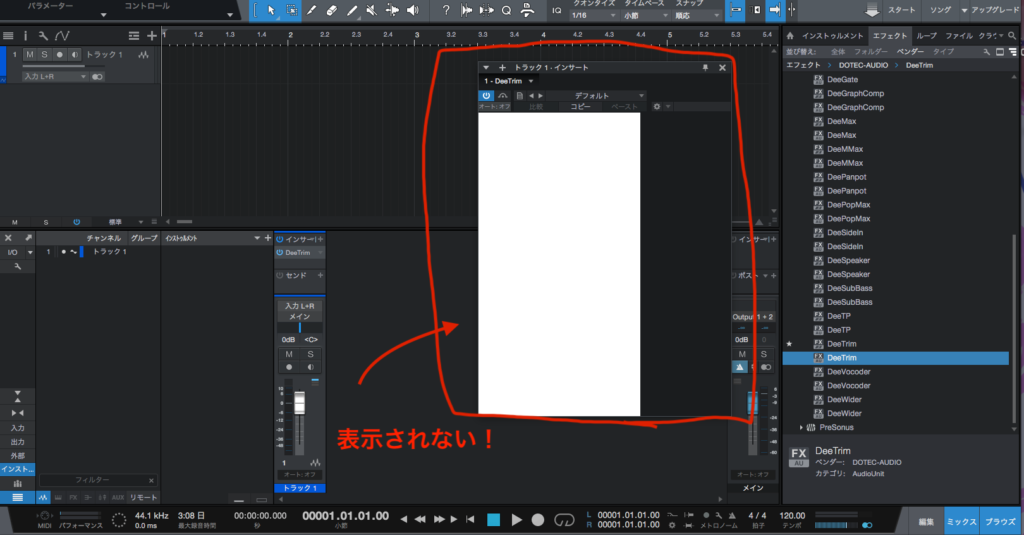The image size is (1024, 535).
Task: Click the コピー button in plugin window
Action: tap(580, 106)
